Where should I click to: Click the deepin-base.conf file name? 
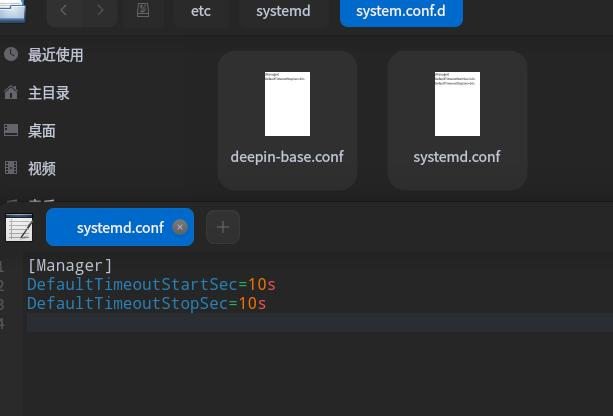click(287, 157)
